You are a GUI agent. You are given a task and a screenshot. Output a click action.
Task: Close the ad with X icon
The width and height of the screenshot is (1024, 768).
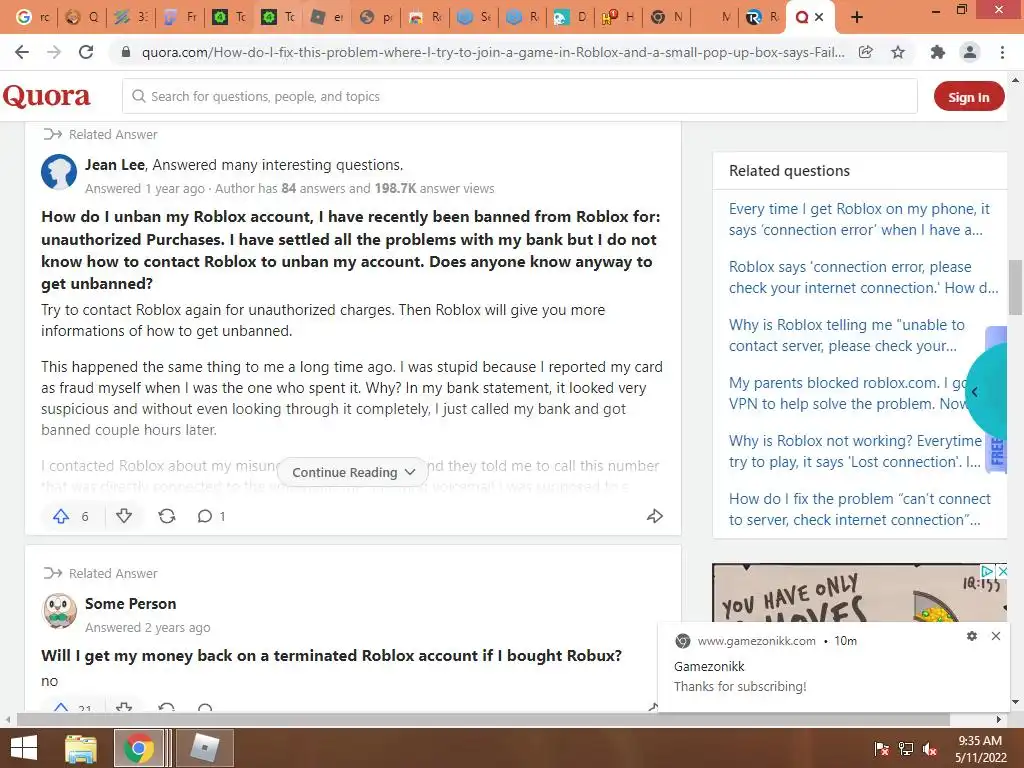[x=1002, y=571]
